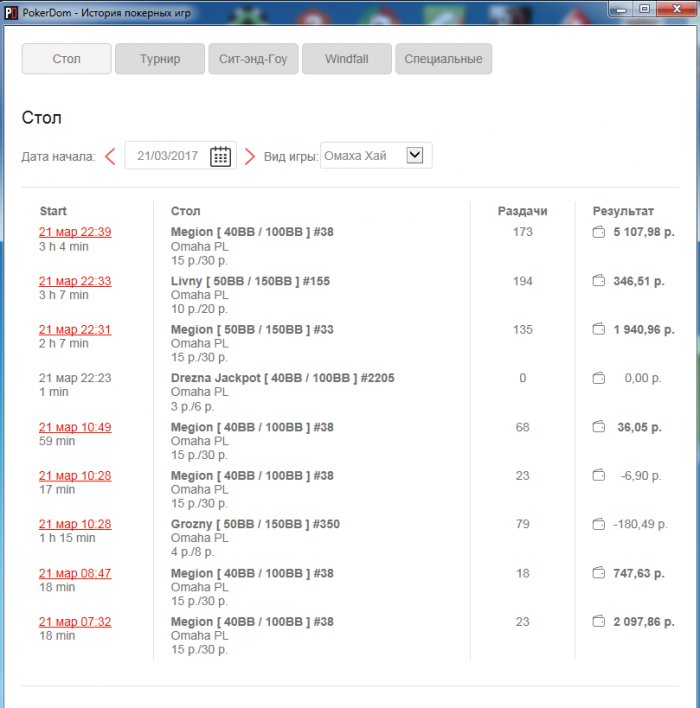Click result value 346,51 р.

639,281
